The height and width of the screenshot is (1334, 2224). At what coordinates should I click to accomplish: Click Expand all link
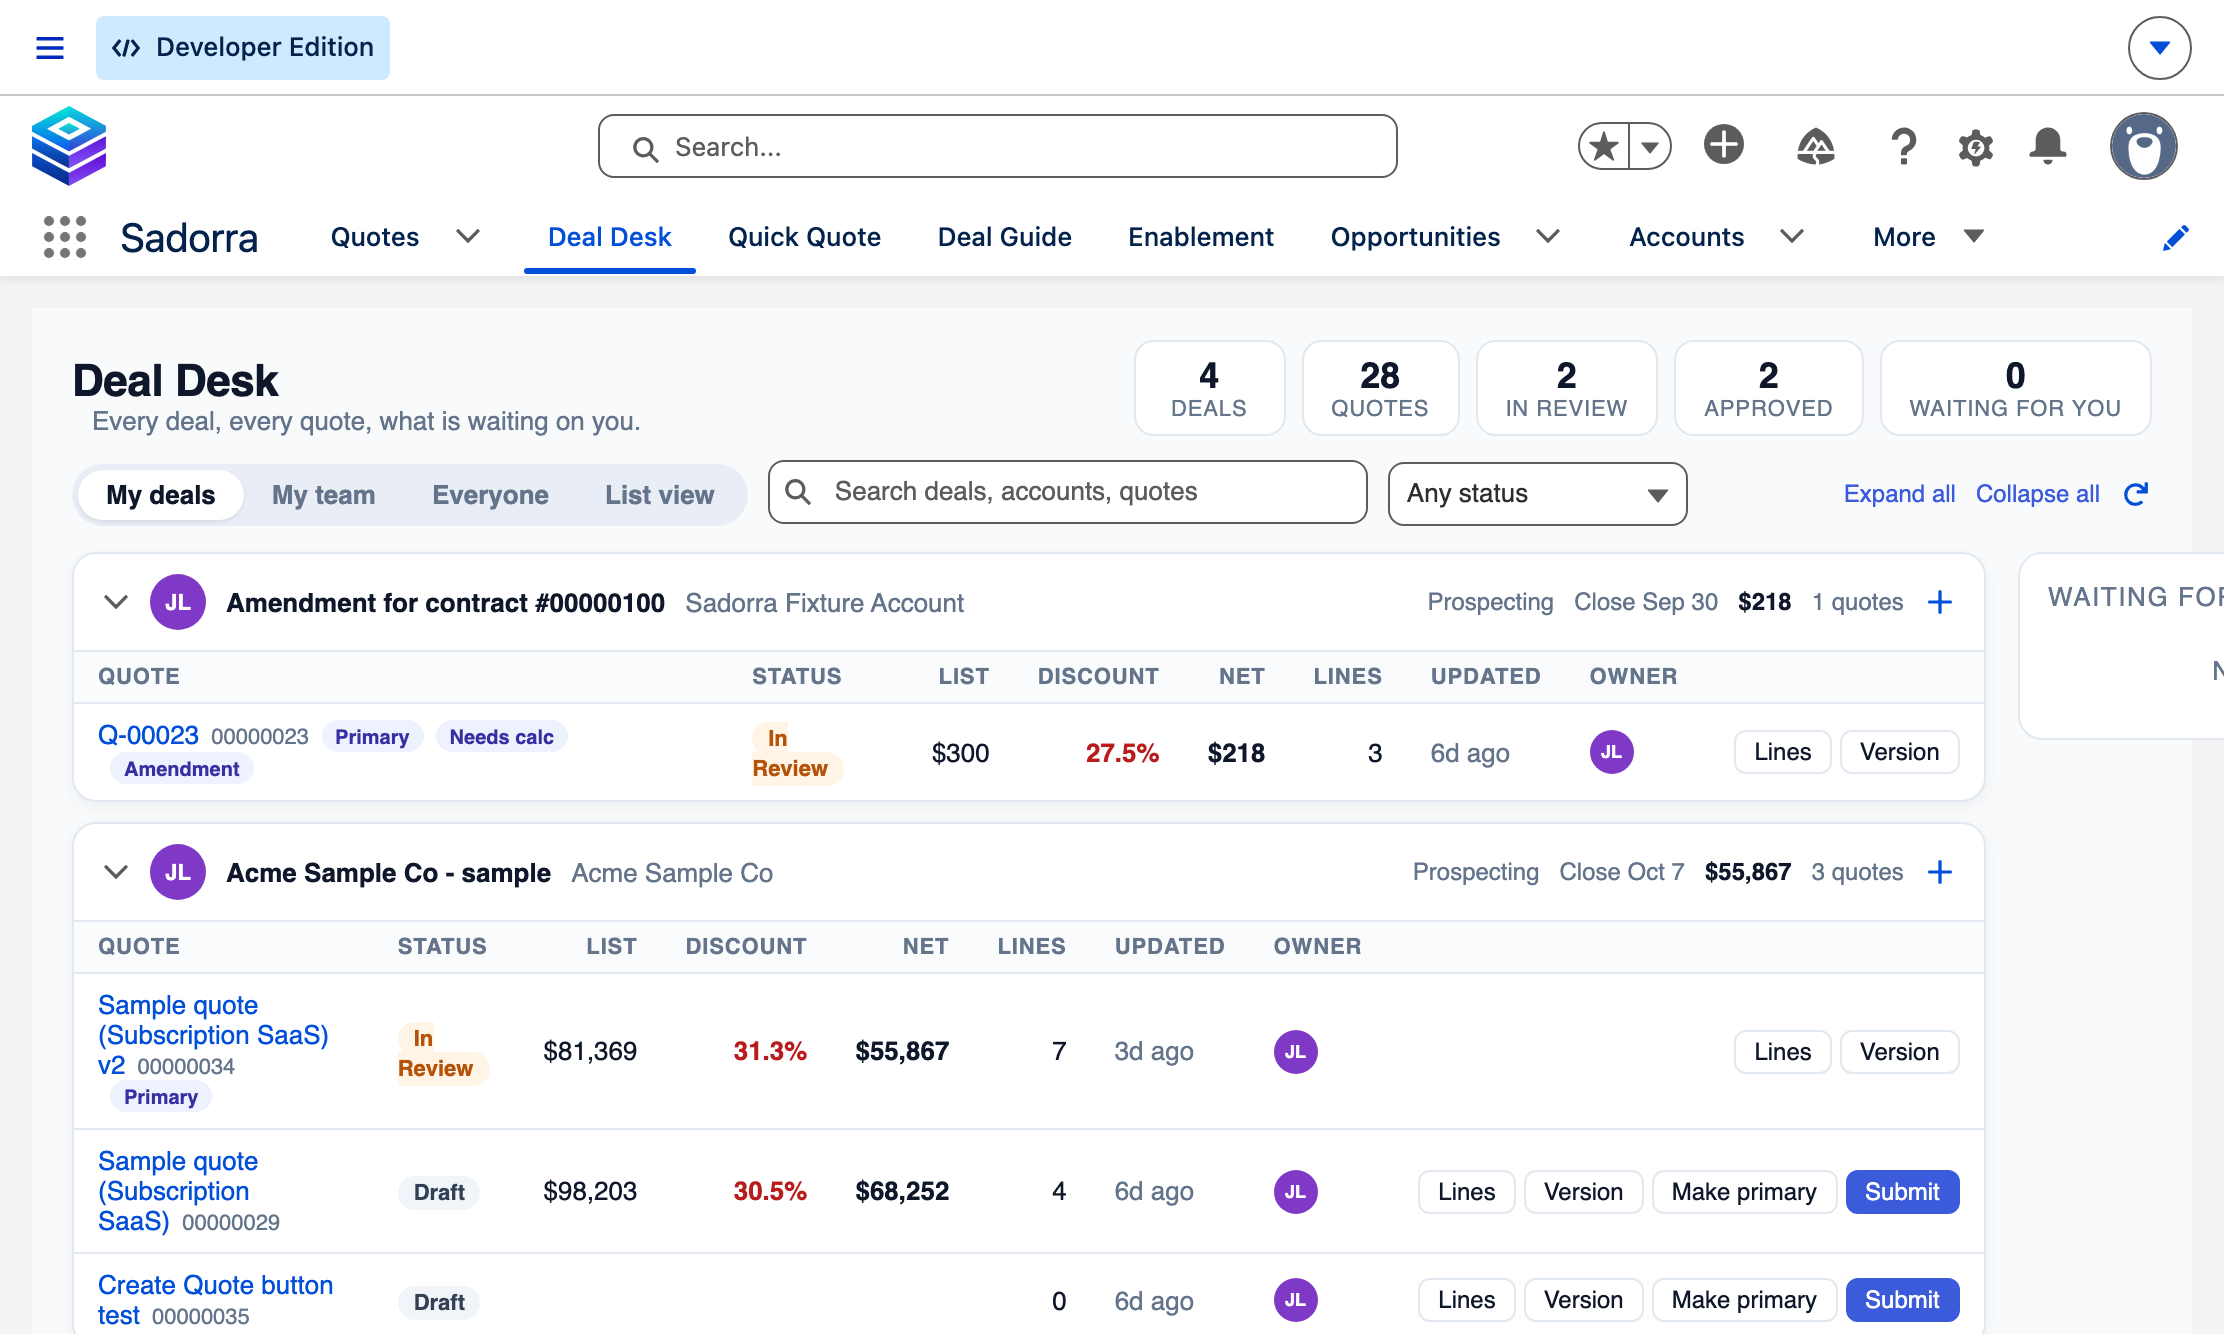tap(1899, 494)
